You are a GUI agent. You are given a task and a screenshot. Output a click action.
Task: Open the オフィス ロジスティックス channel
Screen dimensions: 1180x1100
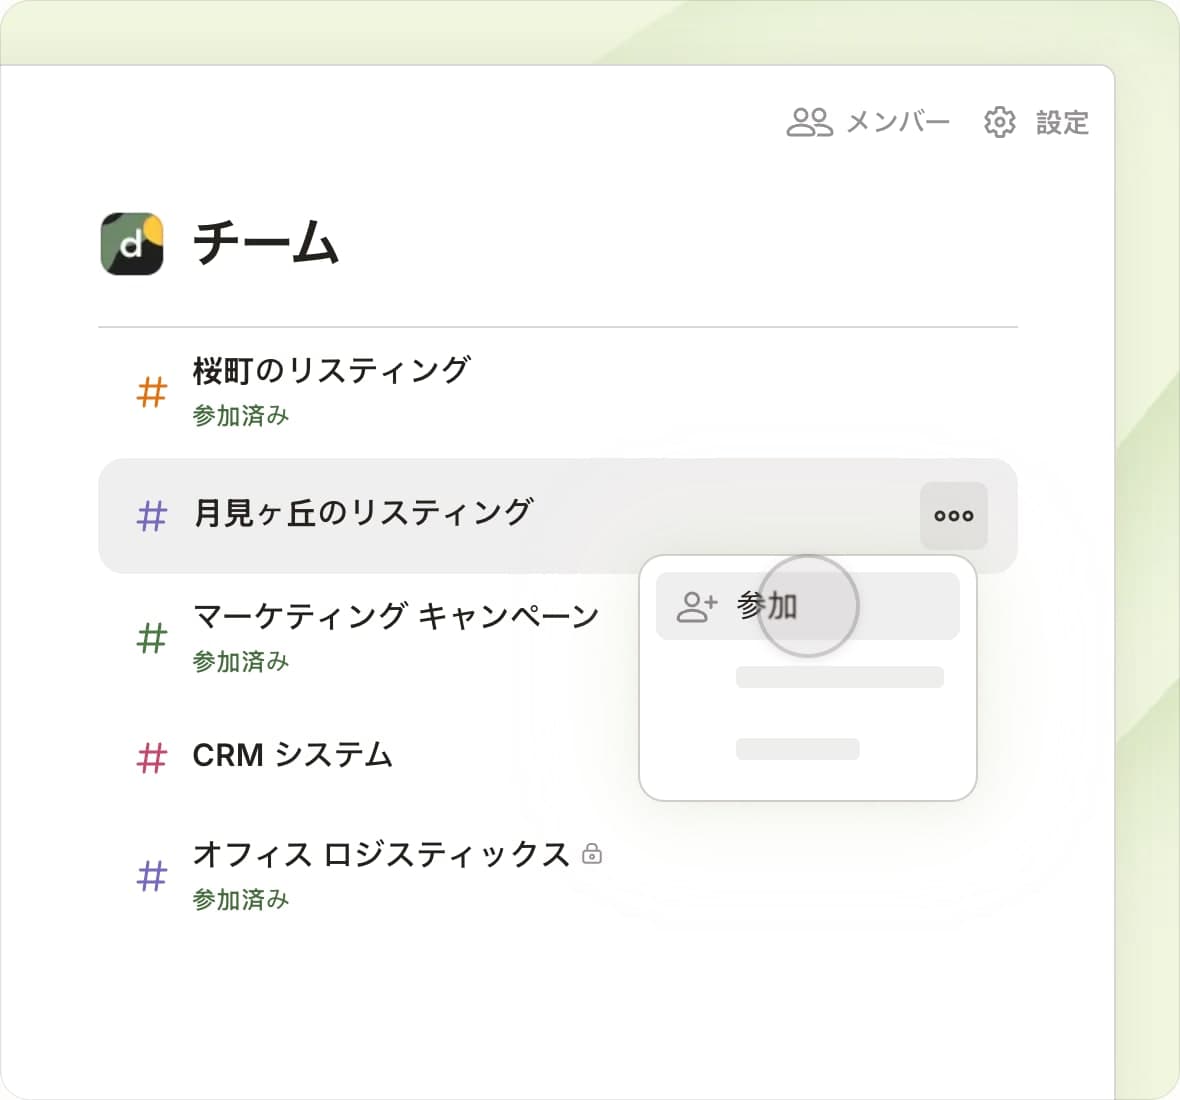pos(380,854)
